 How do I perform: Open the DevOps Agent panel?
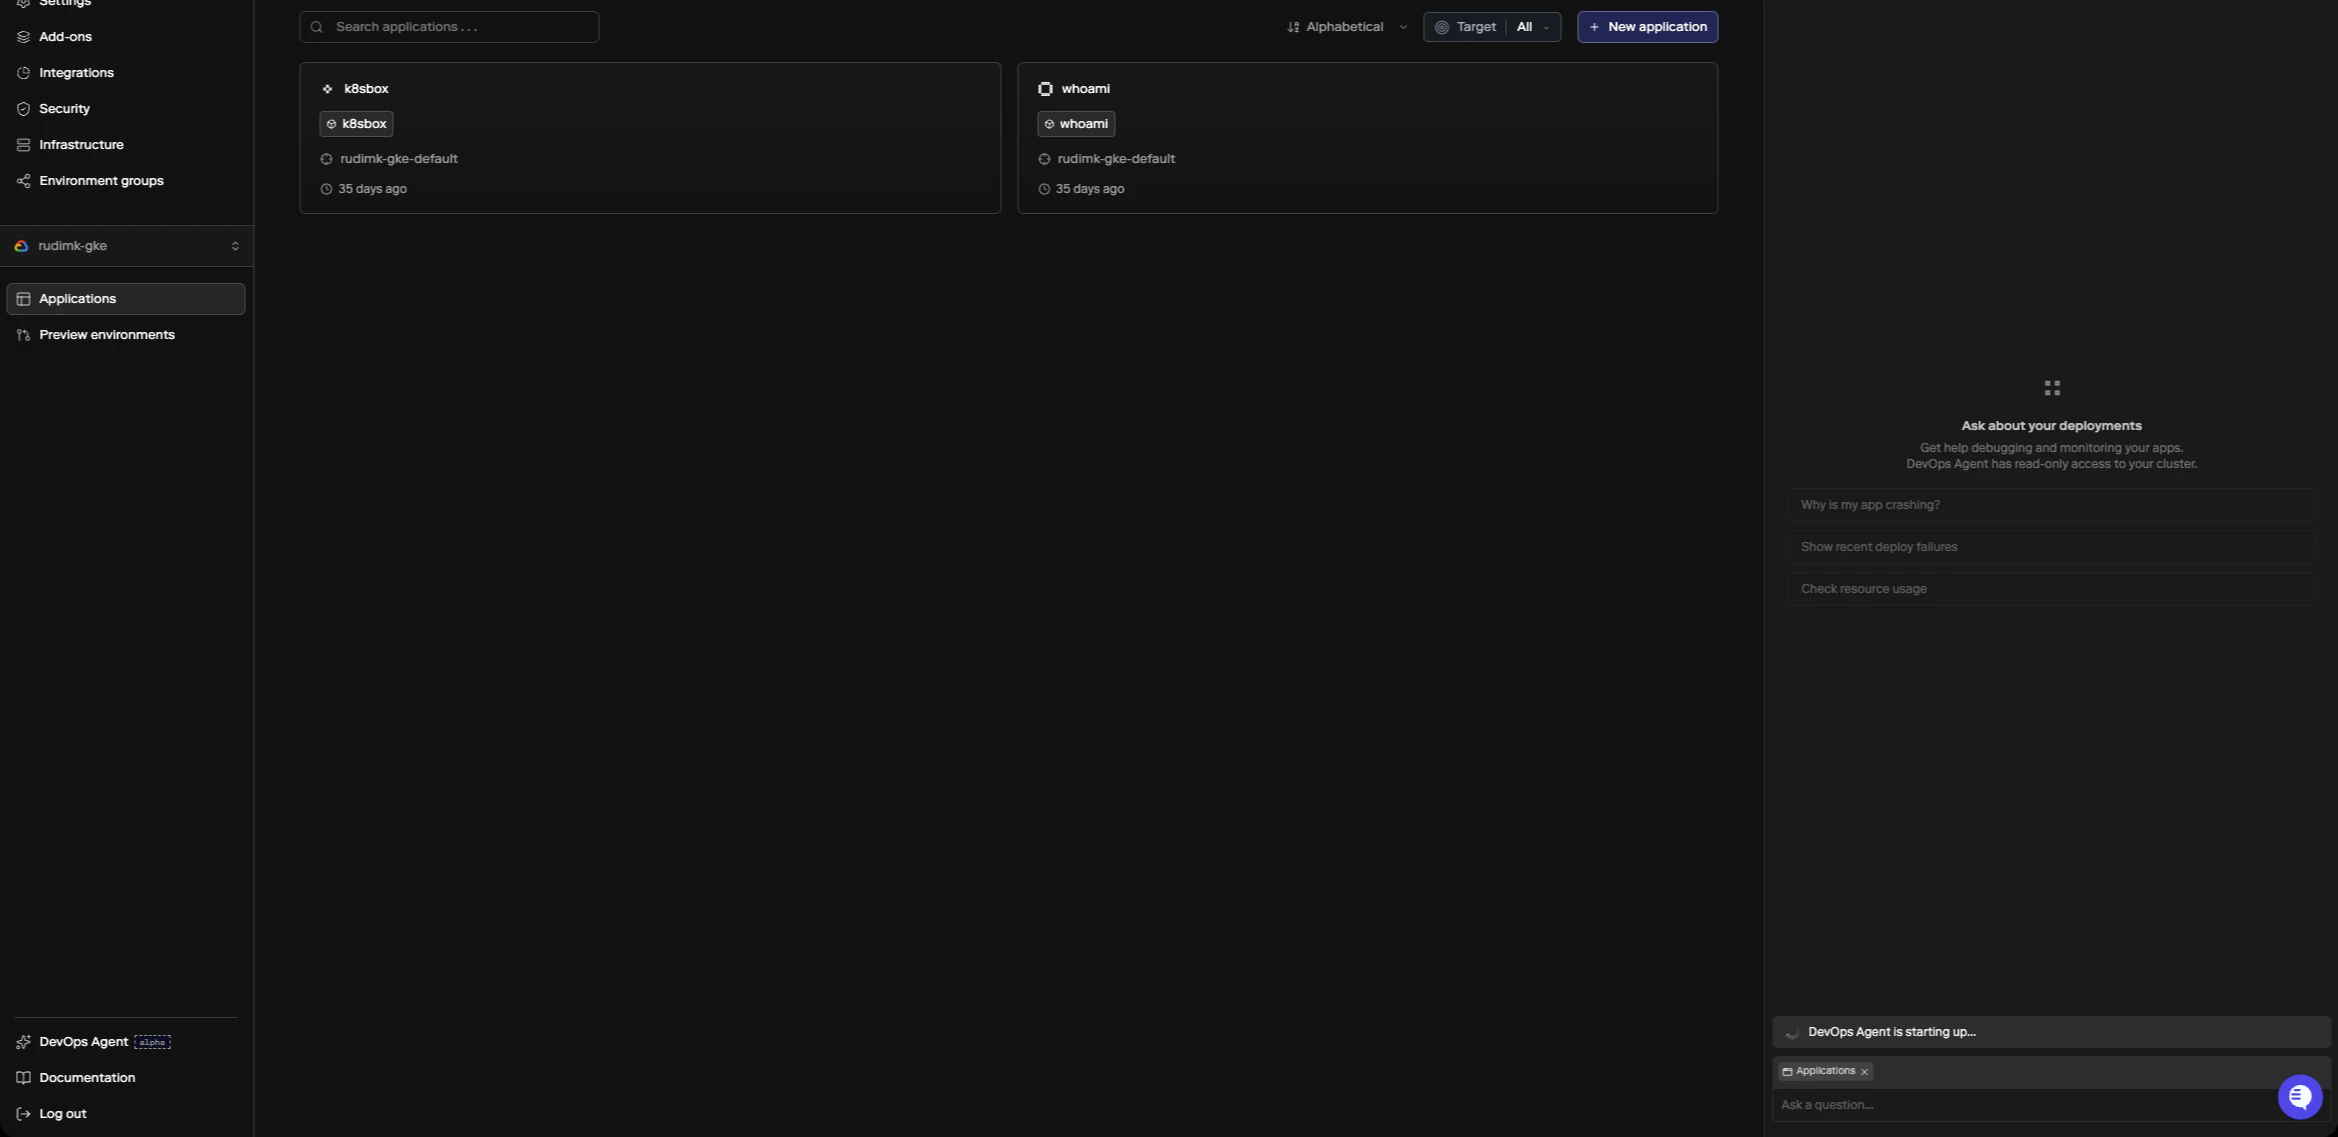pos(84,1042)
